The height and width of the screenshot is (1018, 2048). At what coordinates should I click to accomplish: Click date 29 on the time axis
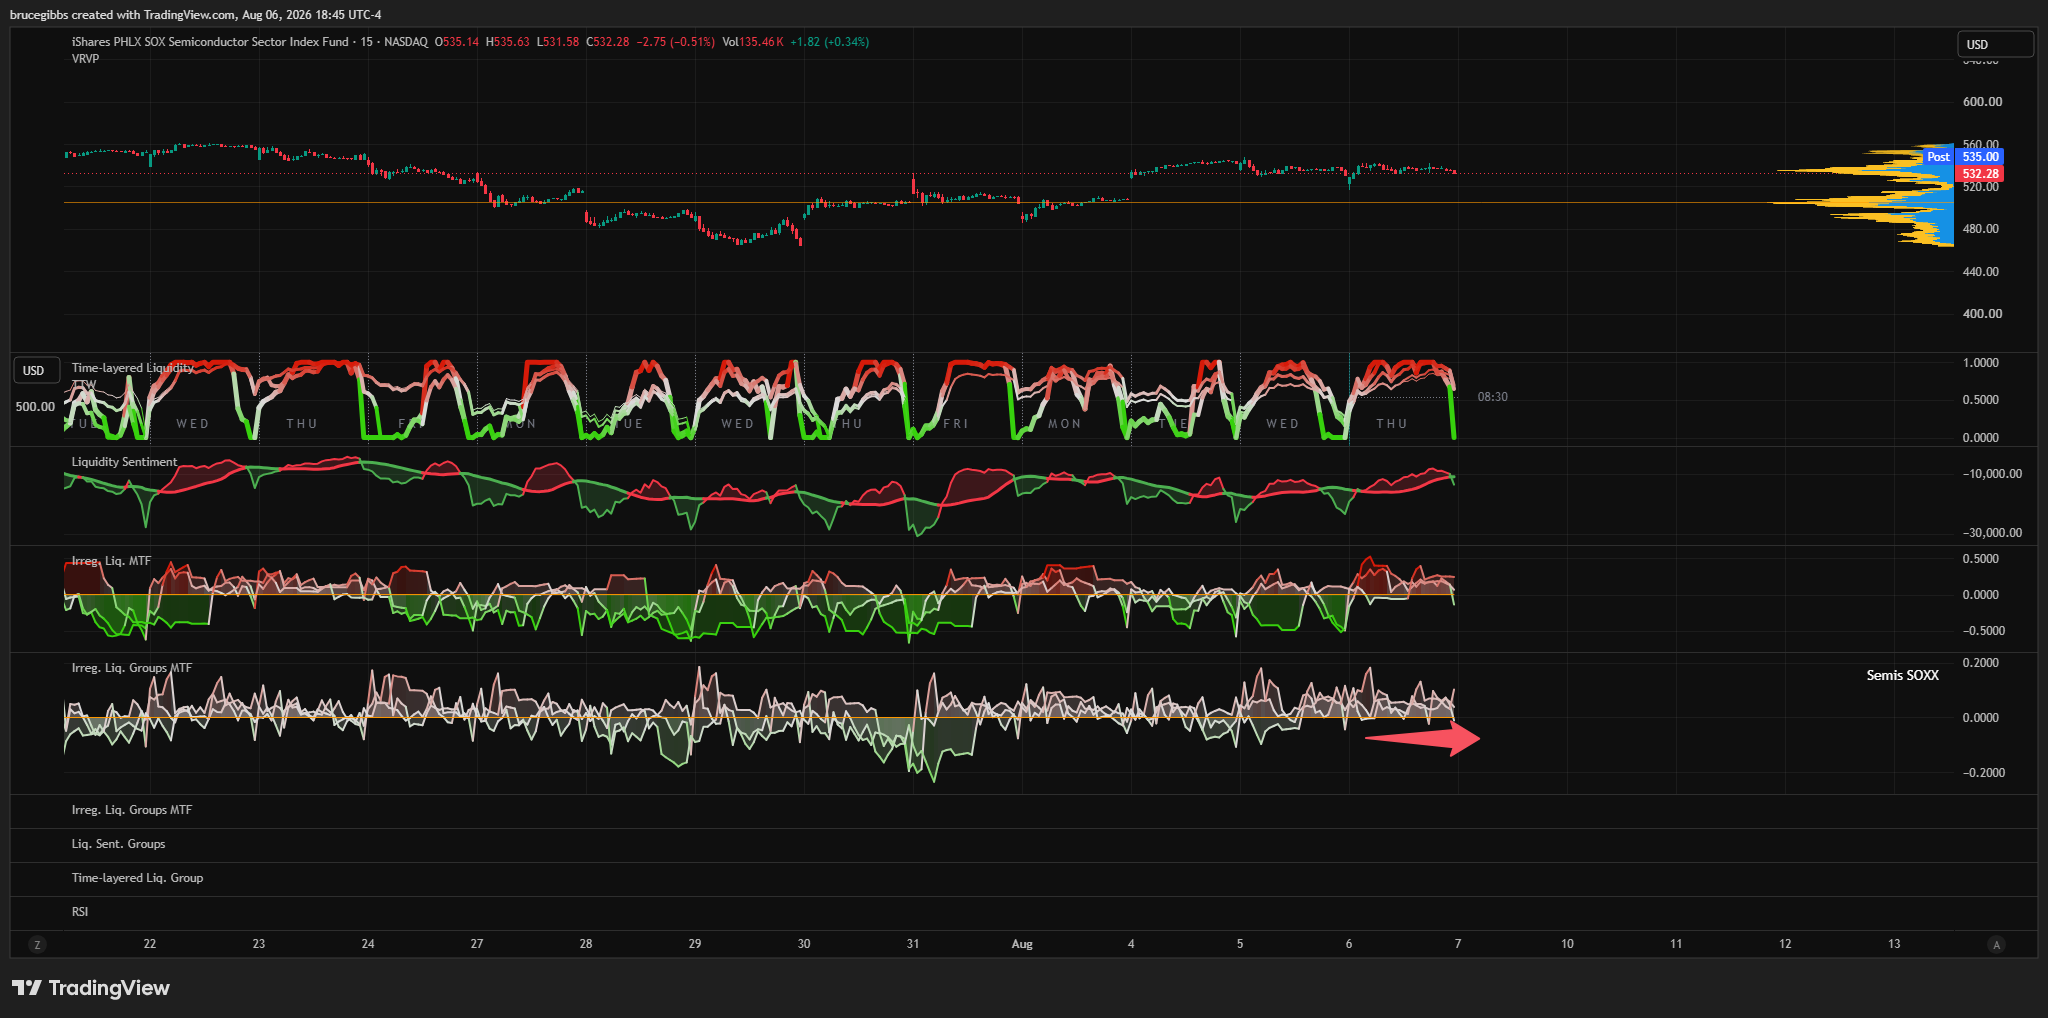[x=695, y=944]
